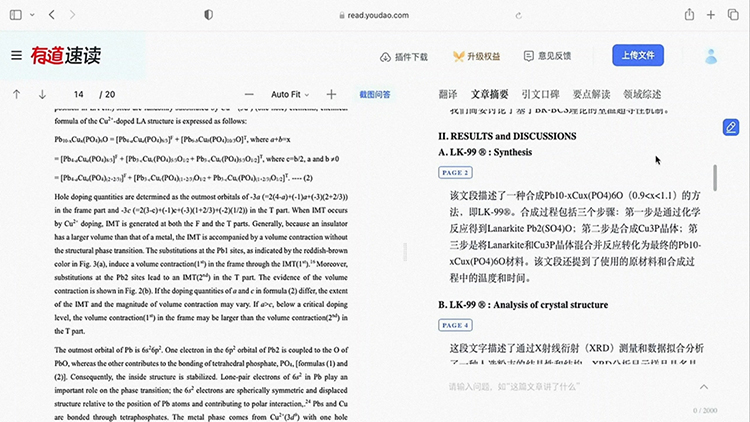The height and width of the screenshot is (422, 750).
Task: Jump to PAGE 2 reference tag
Action: [455, 172]
